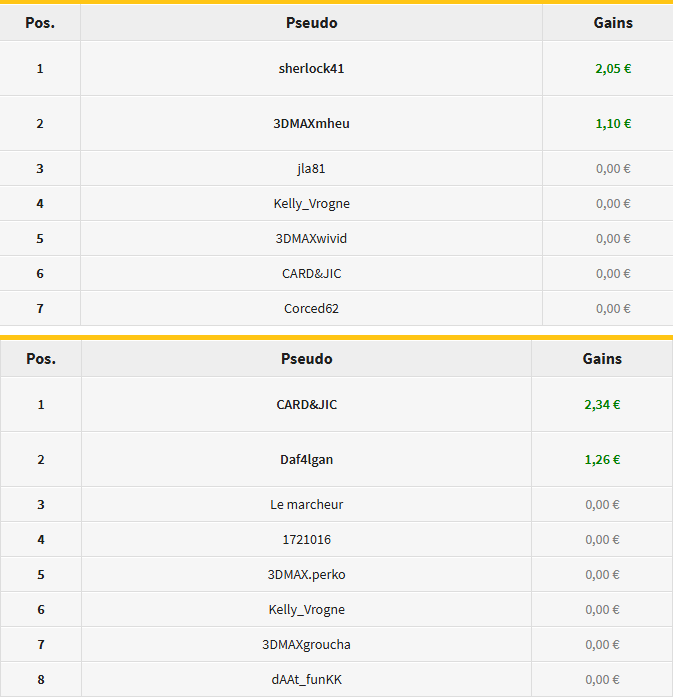
Task: Open player 1721016
Action: (x=306, y=540)
